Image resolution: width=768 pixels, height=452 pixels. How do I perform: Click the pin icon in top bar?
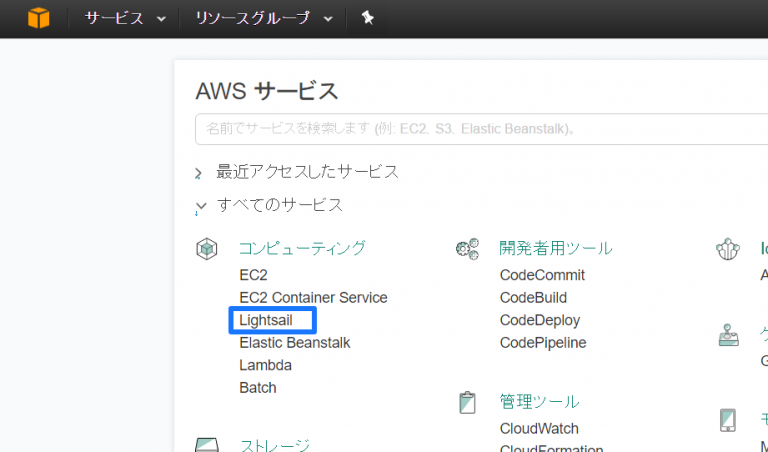367,18
